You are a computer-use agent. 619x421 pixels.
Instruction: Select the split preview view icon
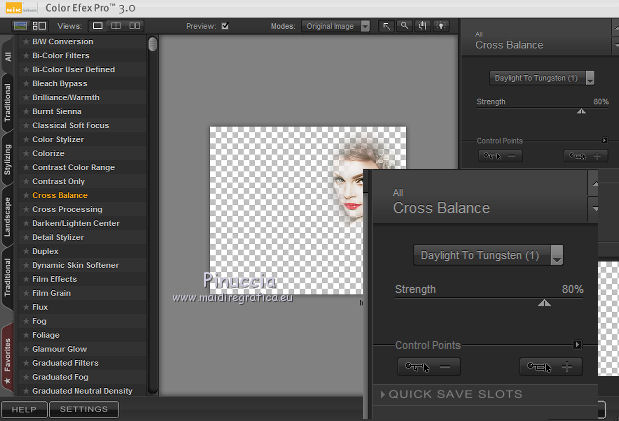[x=116, y=26]
